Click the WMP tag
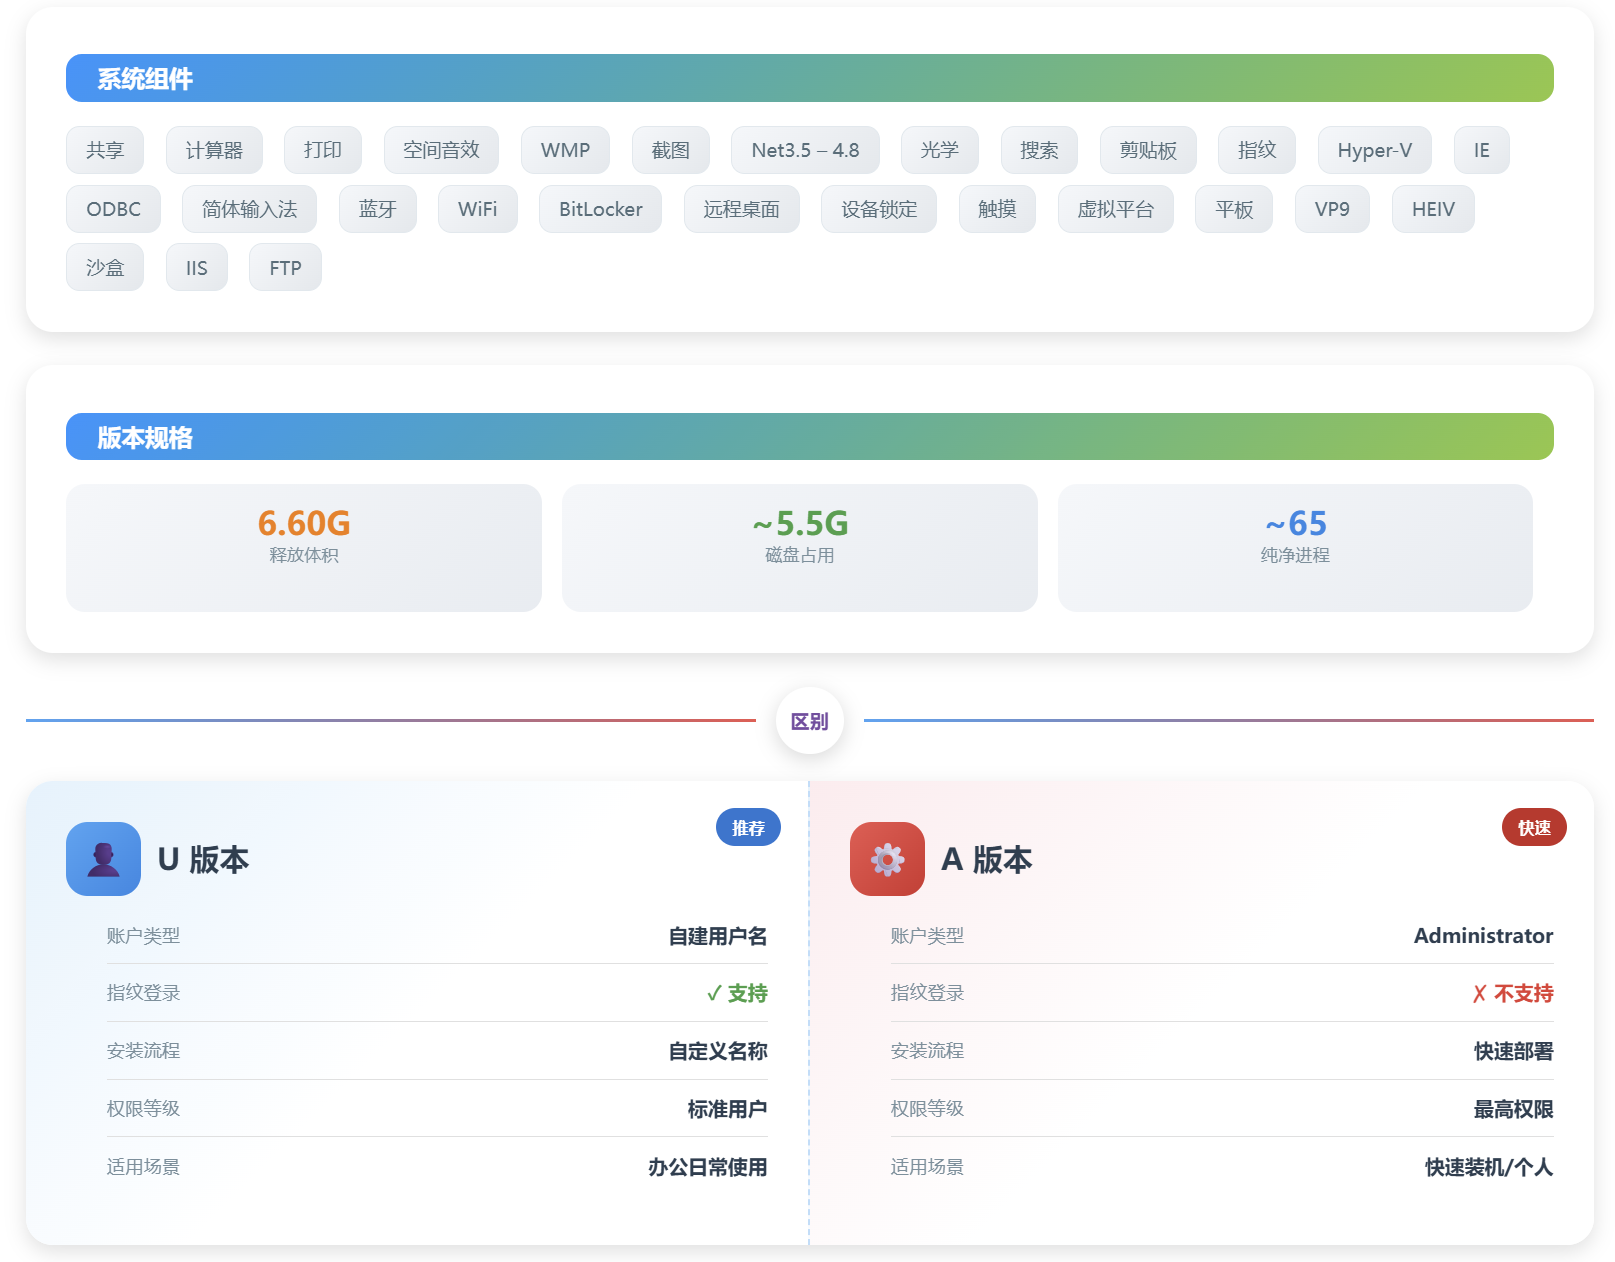This screenshot has height=1262, width=1615. pyautogui.click(x=565, y=150)
